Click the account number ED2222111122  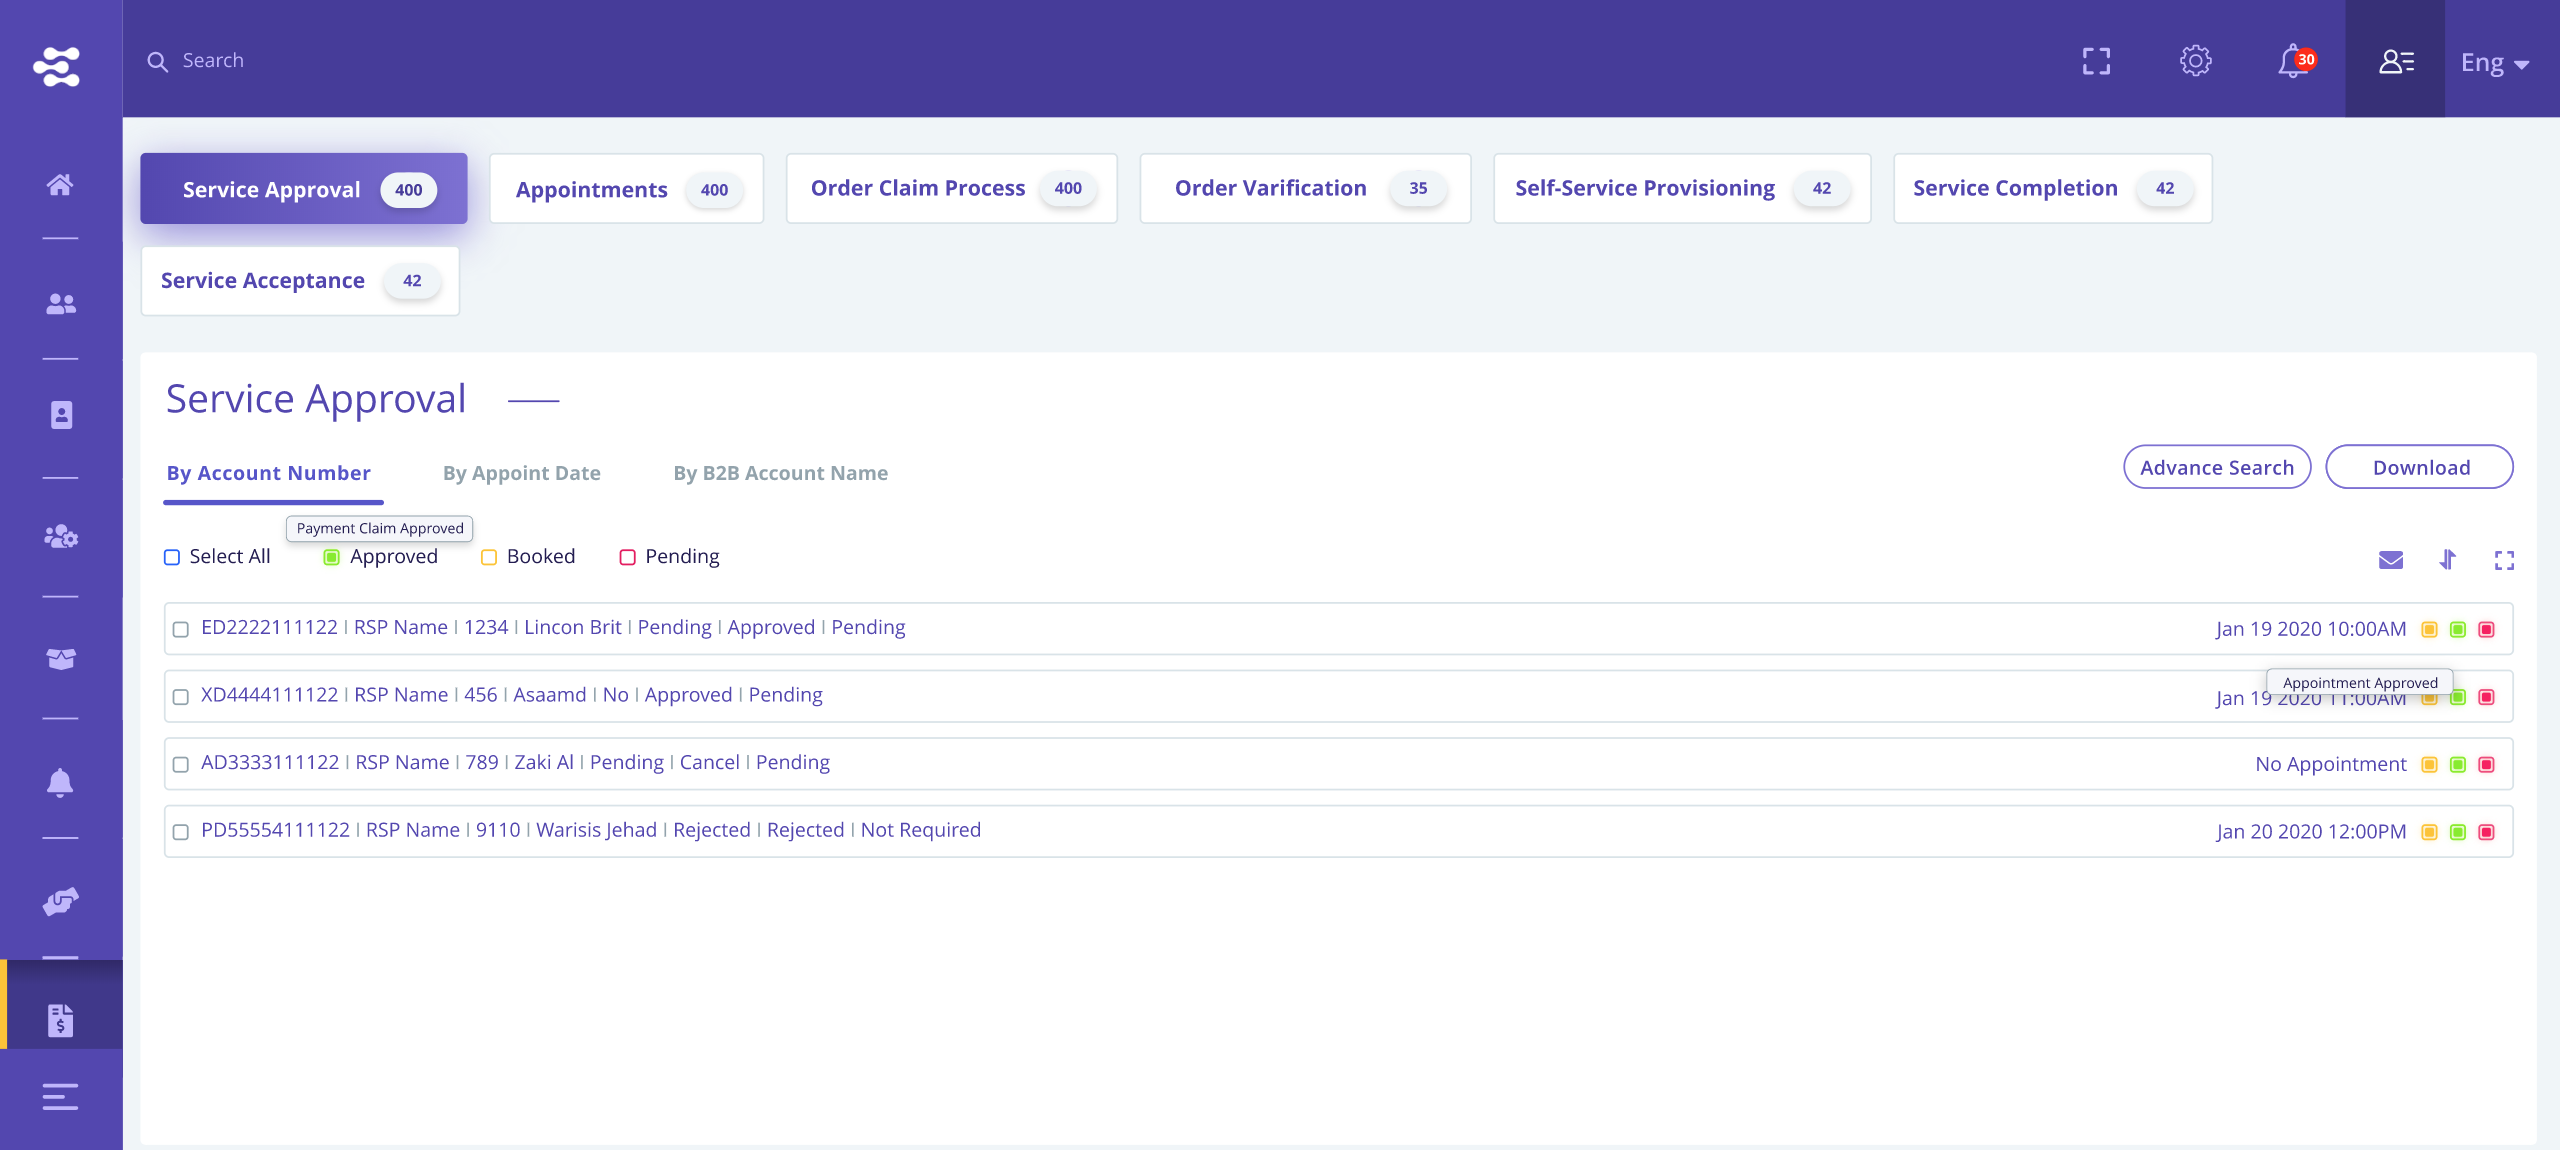(269, 628)
